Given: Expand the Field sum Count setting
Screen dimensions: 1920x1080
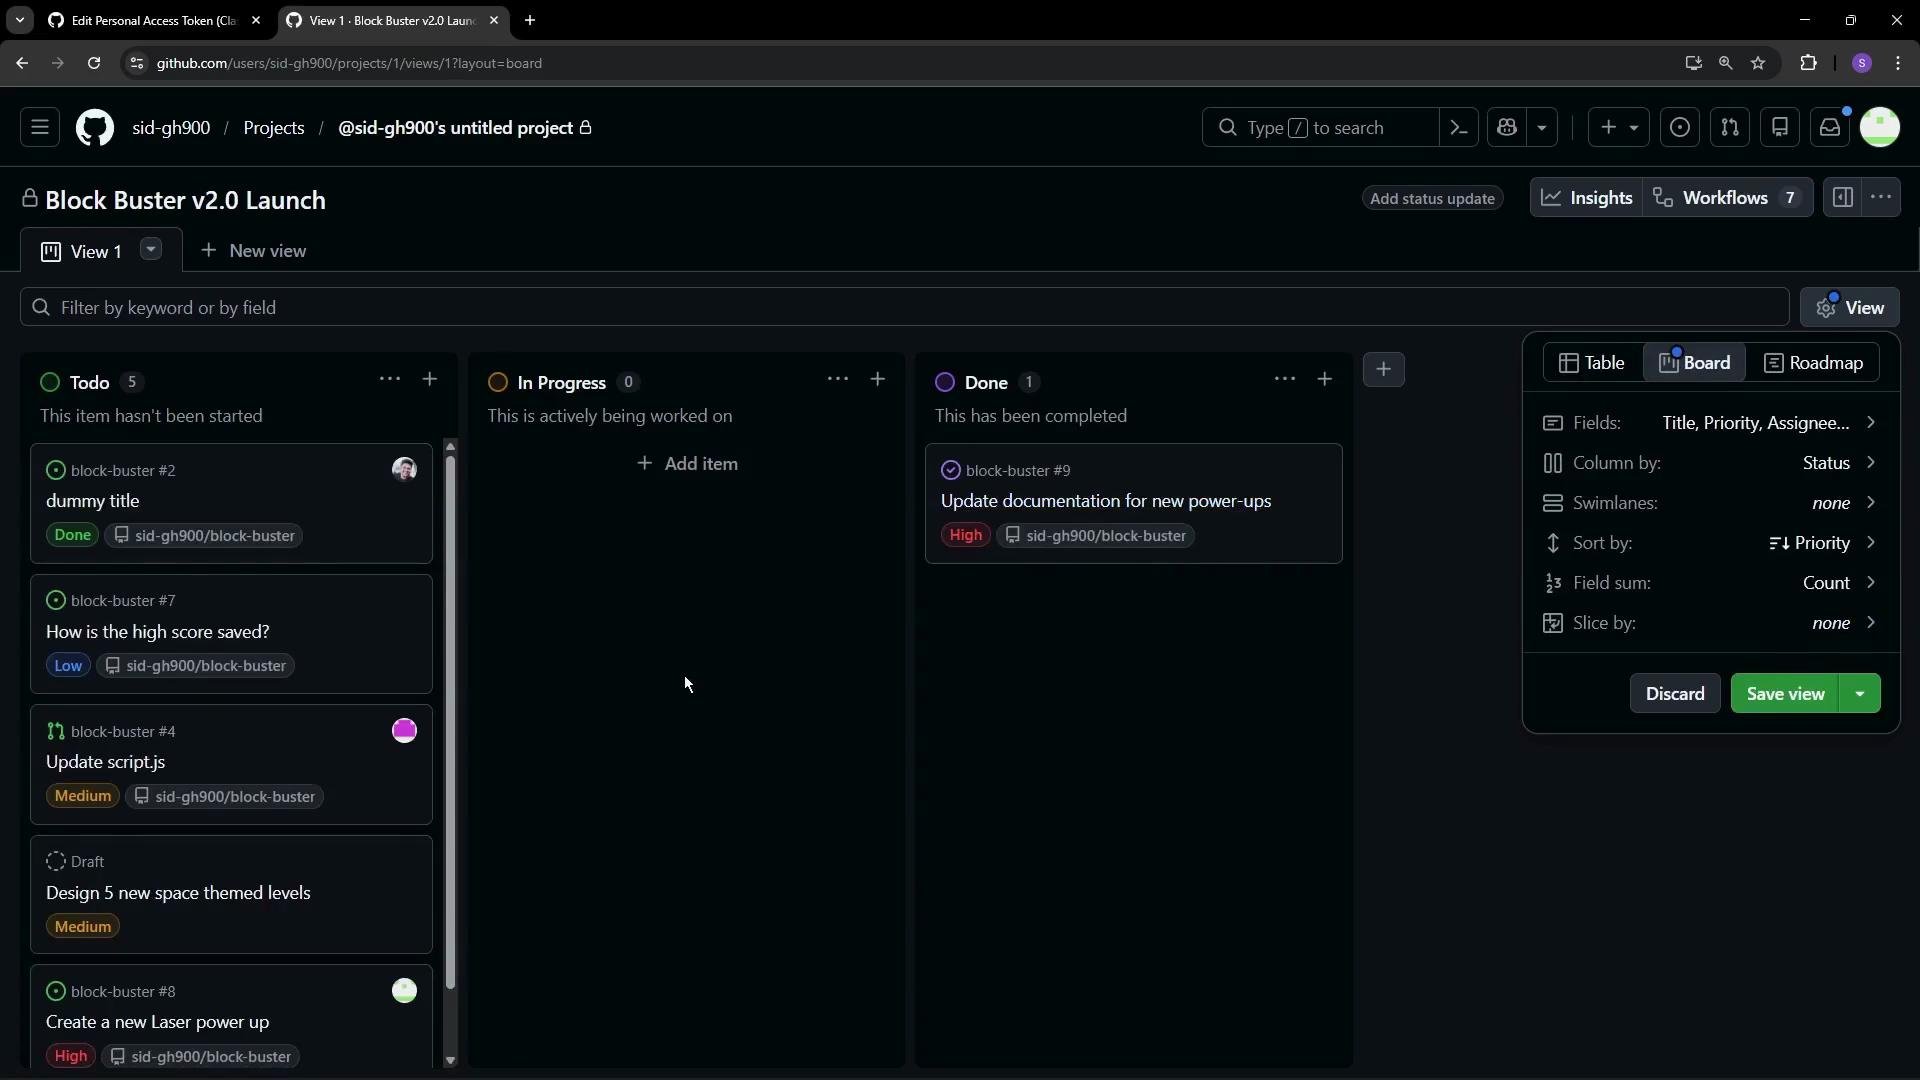Looking at the screenshot, I should tap(1710, 583).
